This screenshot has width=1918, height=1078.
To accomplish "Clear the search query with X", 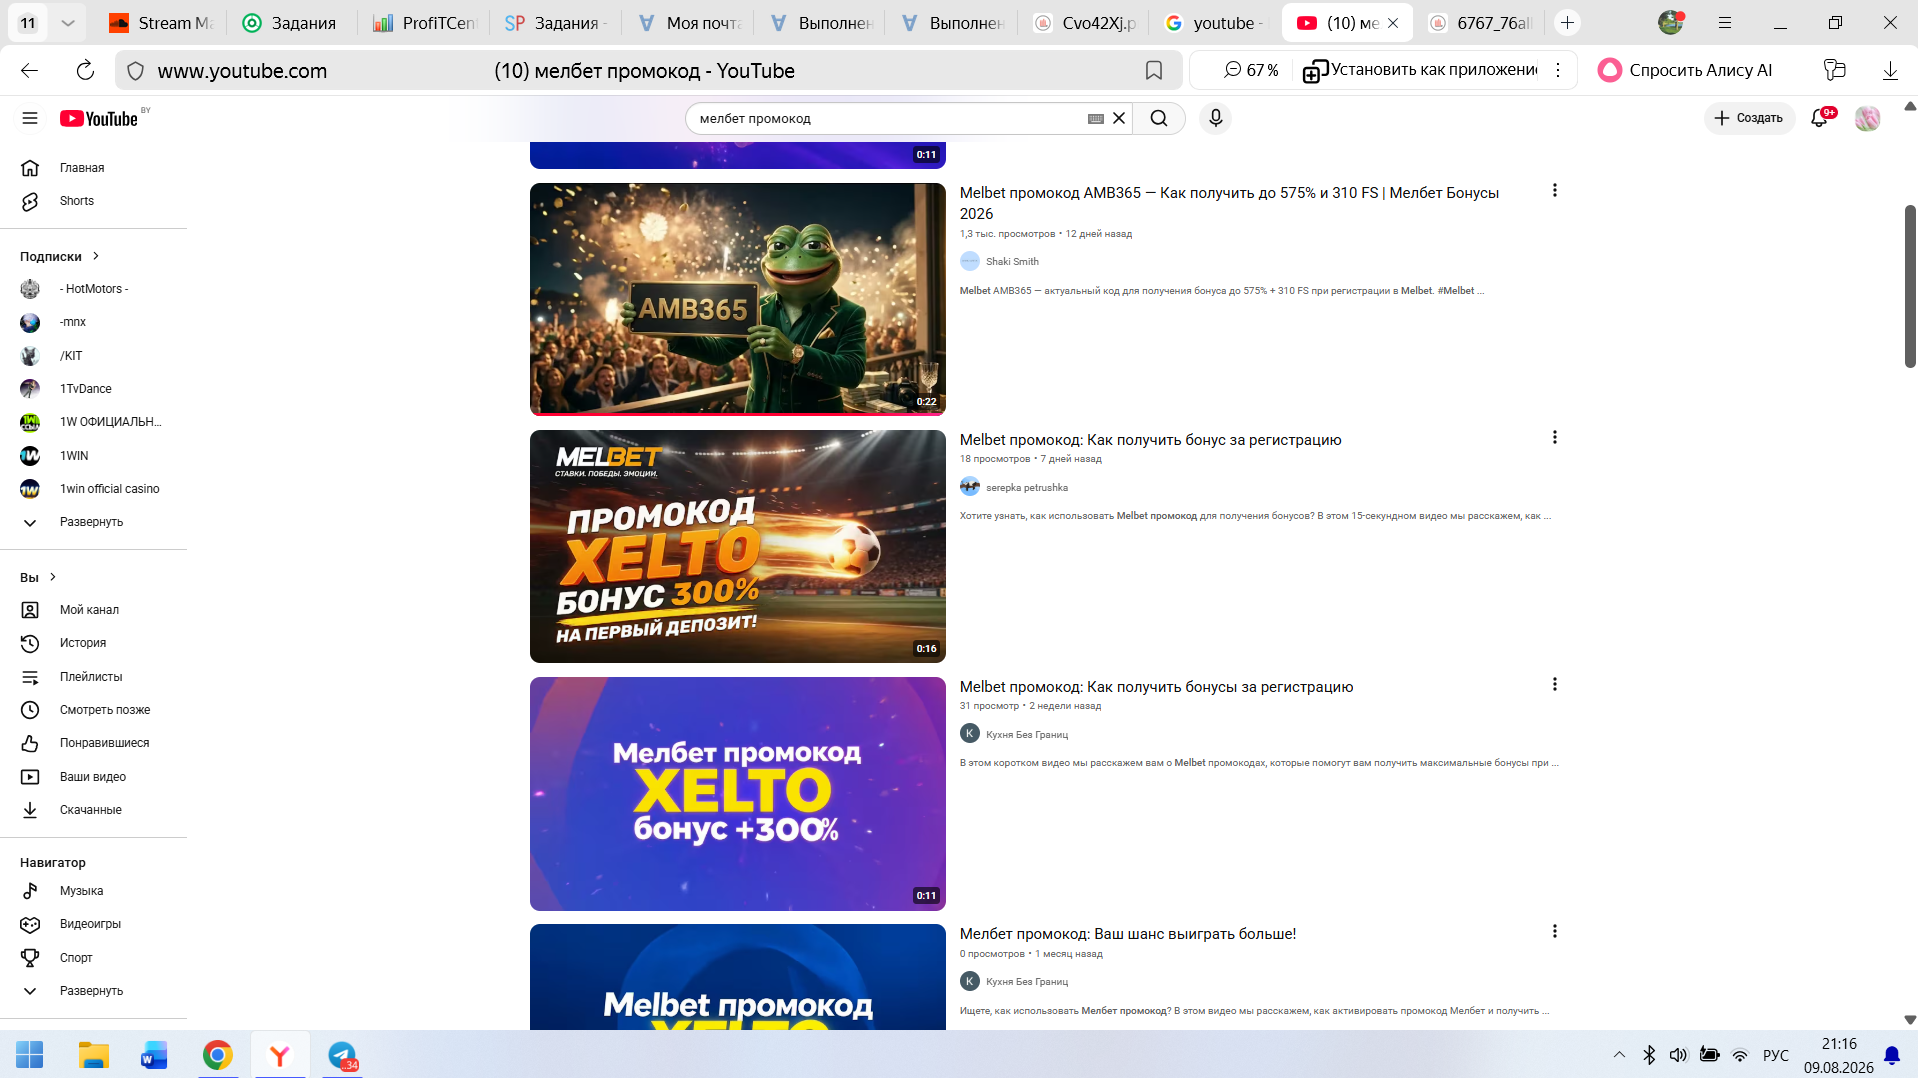I will tap(1119, 118).
